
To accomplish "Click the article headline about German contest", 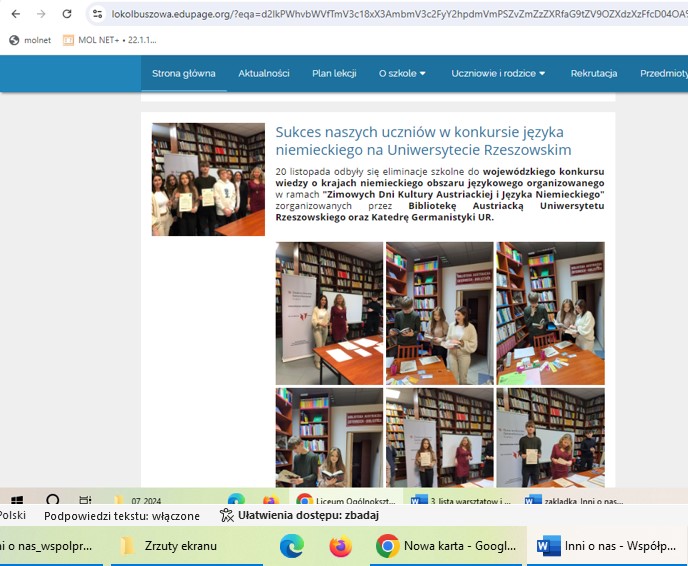I will pyautogui.click(x=423, y=140).
